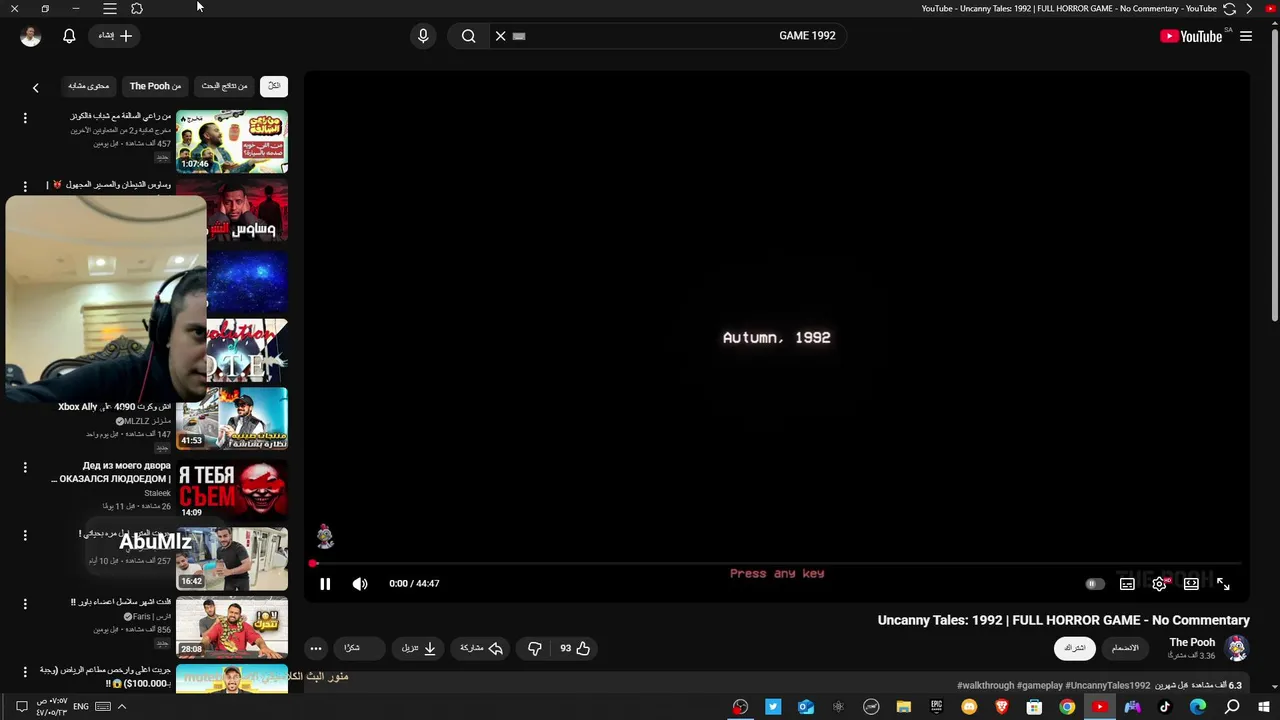Pause the video with the pause button
The height and width of the screenshot is (720, 1280).
point(325,584)
